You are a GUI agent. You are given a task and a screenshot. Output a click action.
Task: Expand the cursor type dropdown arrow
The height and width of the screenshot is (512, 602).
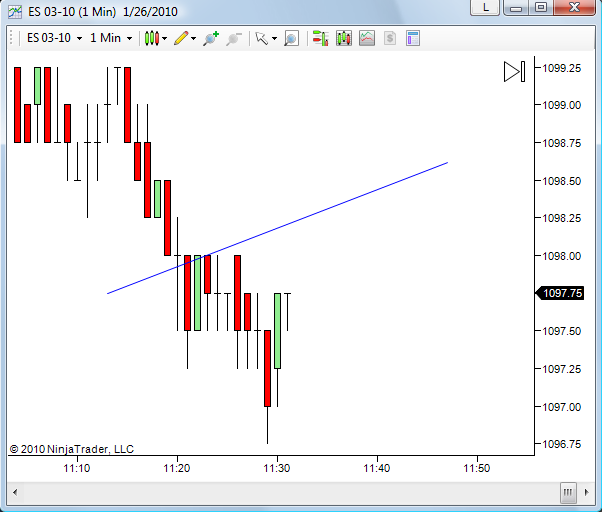(275, 38)
